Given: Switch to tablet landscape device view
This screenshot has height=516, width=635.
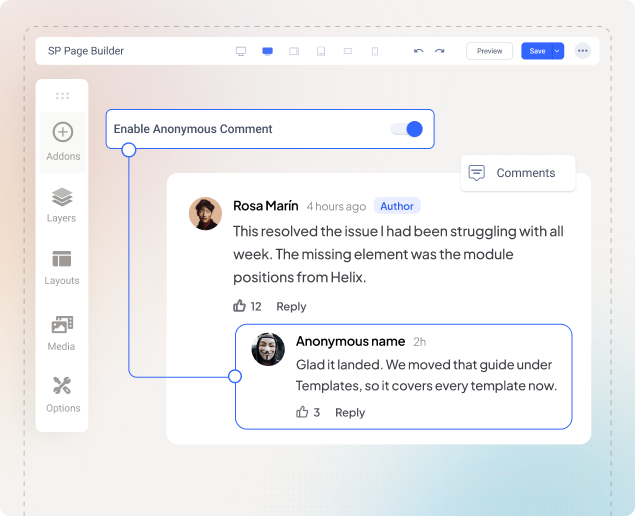Looking at the screenshot, I should point(294,51).
